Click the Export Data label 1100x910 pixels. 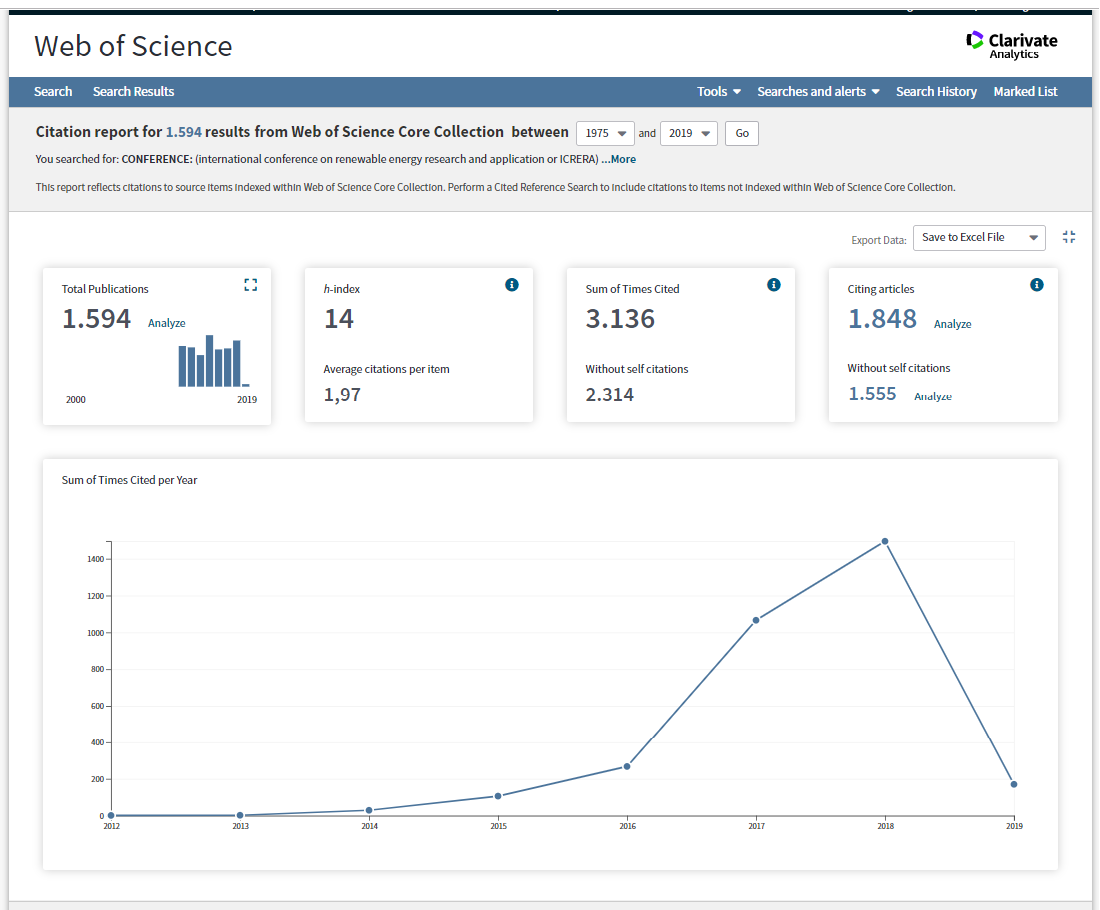[878, 240]
